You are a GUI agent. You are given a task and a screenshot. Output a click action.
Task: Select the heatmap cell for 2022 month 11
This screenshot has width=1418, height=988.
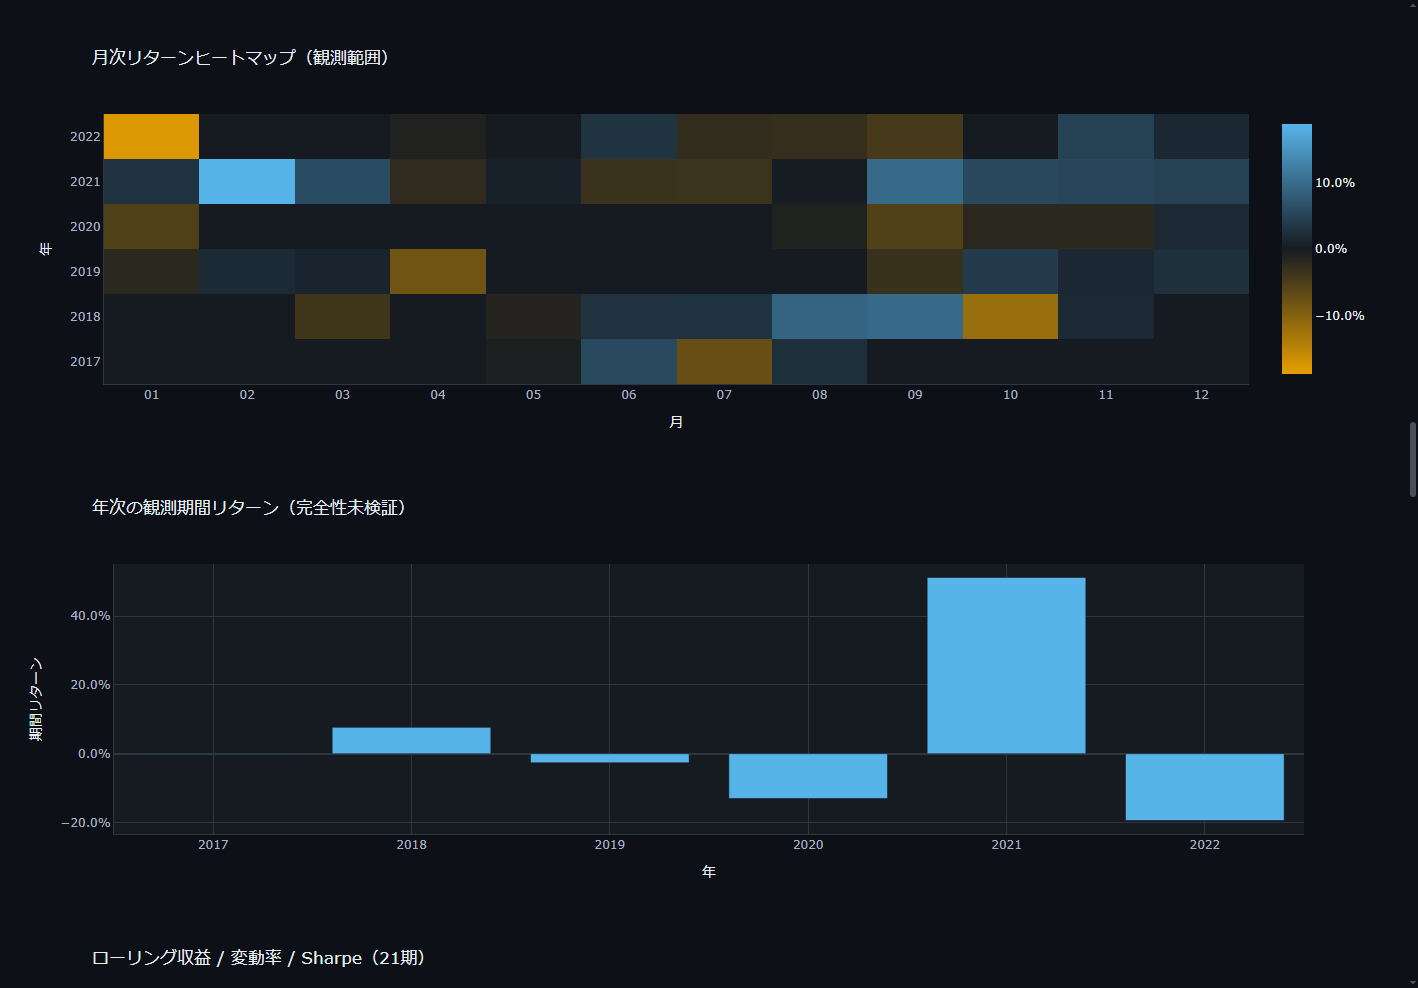(1106, 136)
